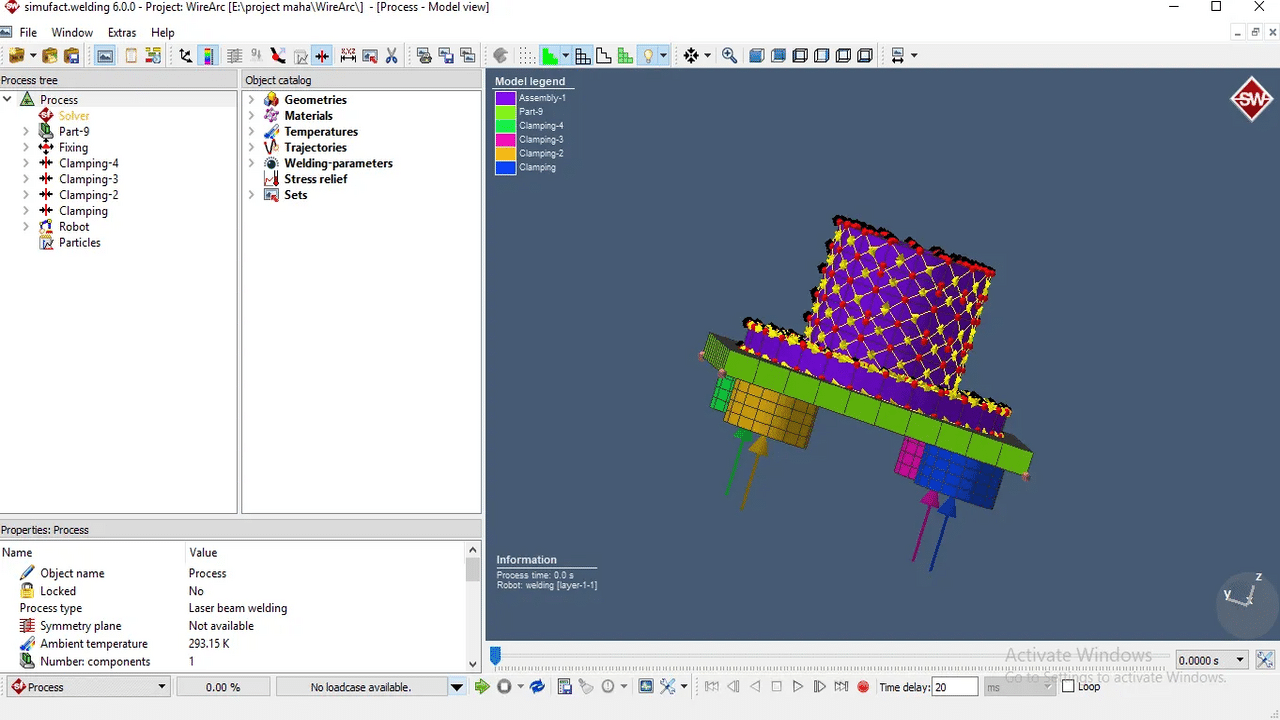1280x720 pixels.
Task: Select the solid green shaded view mode
Action: 550,56
